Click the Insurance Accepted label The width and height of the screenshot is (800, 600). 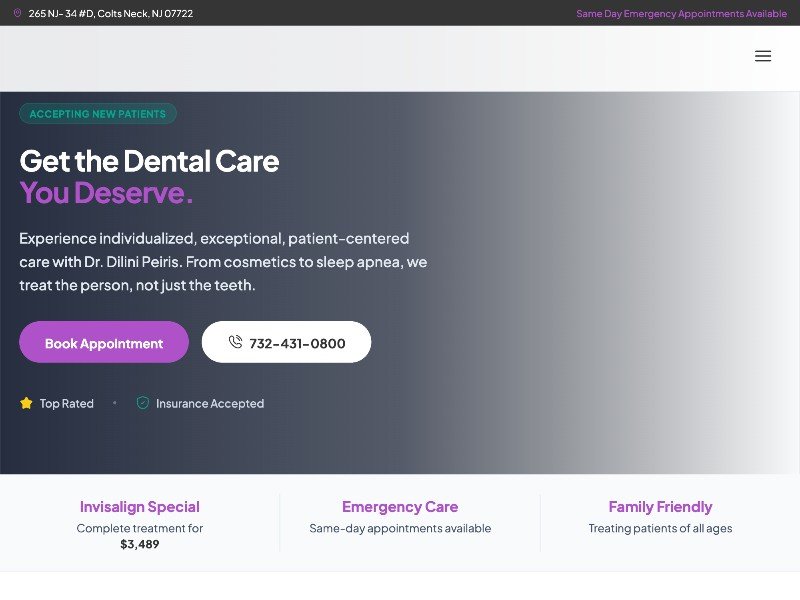210,404
